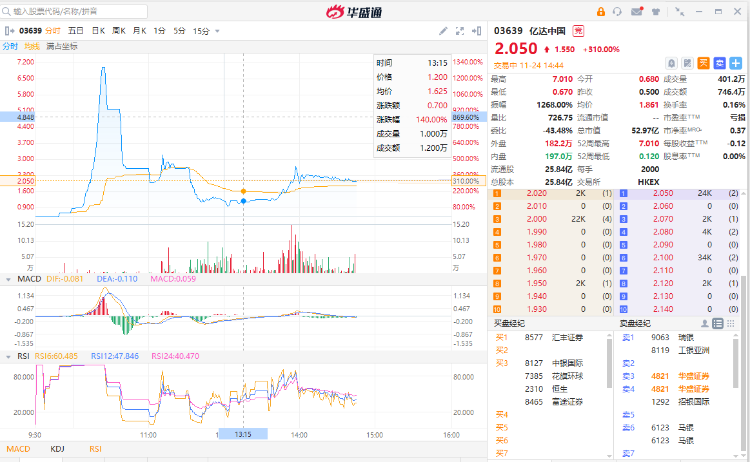Select the KDJ indicator tab
This screenshot has width=750, height=462.
click(57, 449)
